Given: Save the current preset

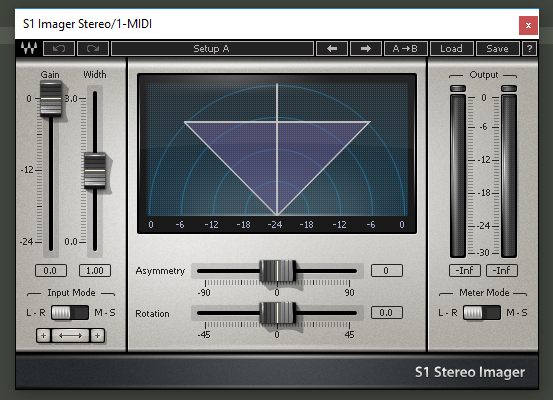Looking at the screenshot, I should [x=498, y=48].
